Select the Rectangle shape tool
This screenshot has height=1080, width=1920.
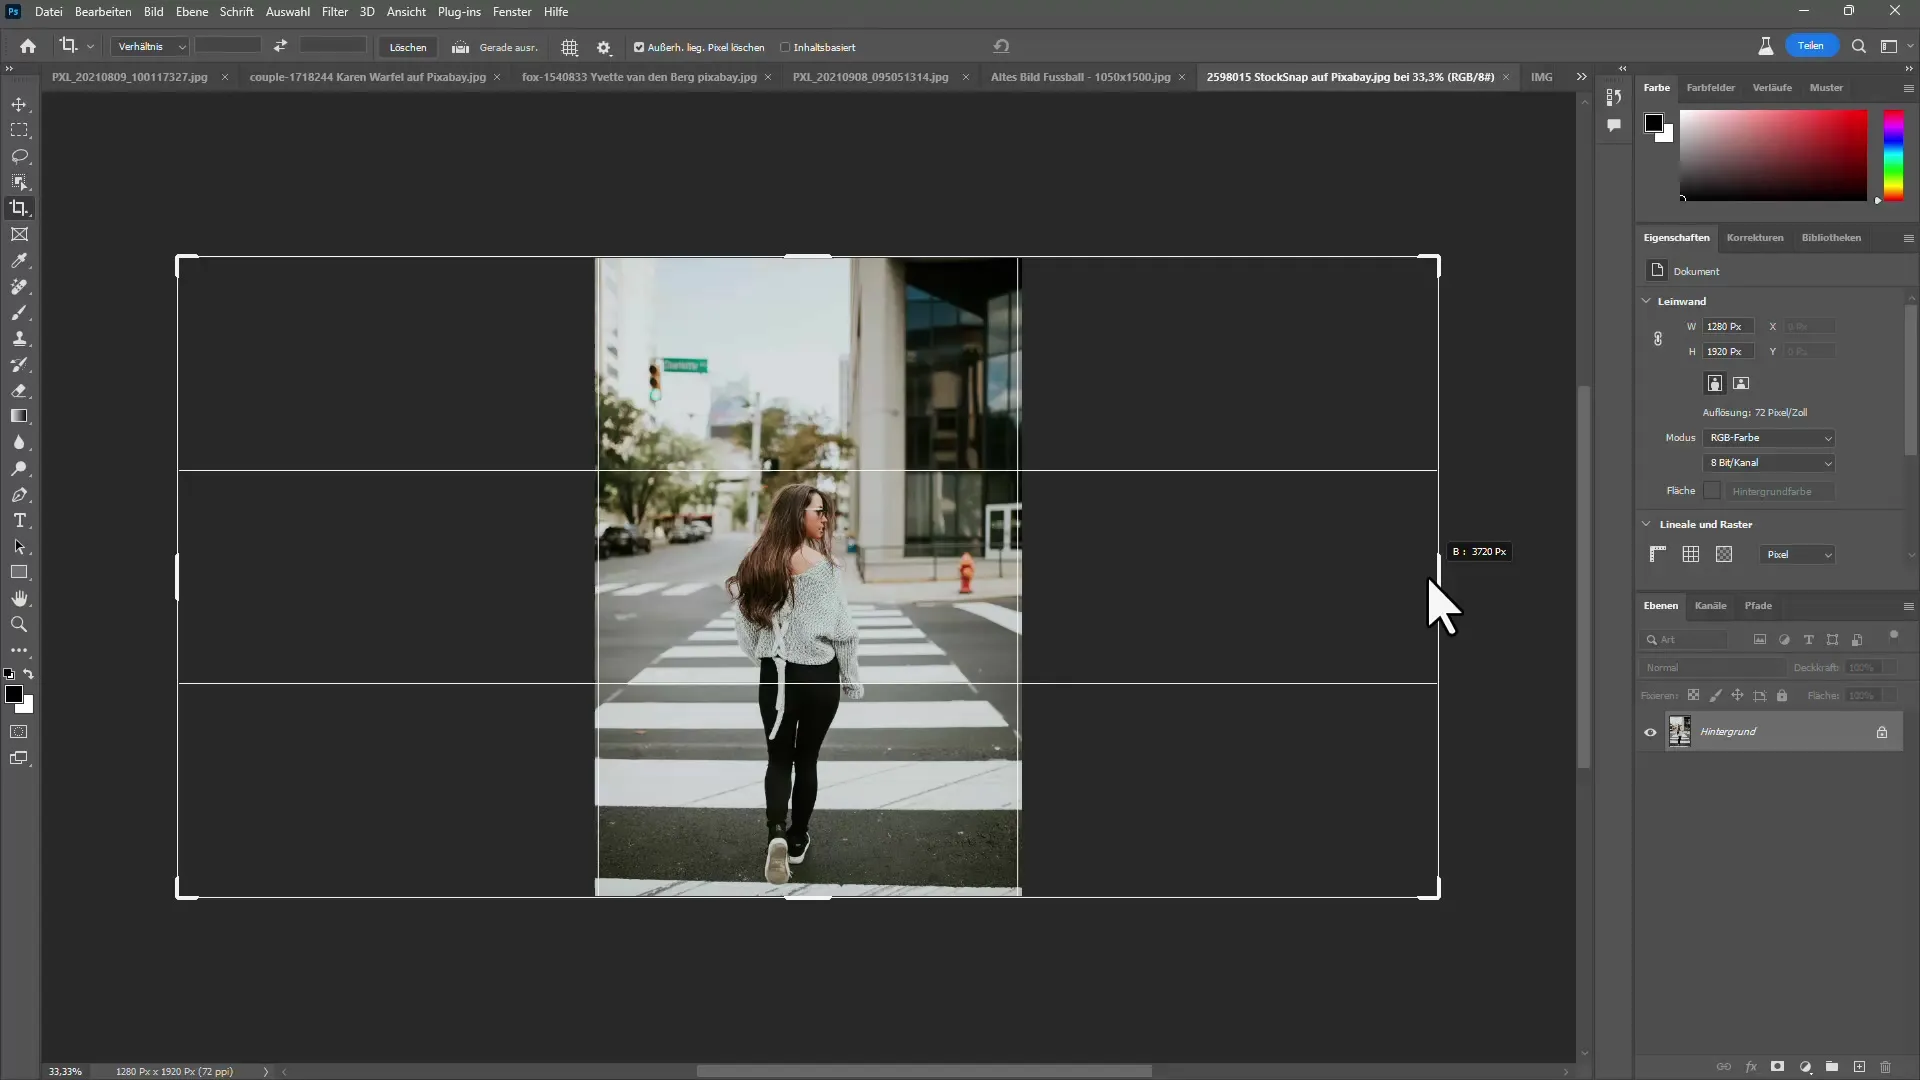tap(19, 572)
